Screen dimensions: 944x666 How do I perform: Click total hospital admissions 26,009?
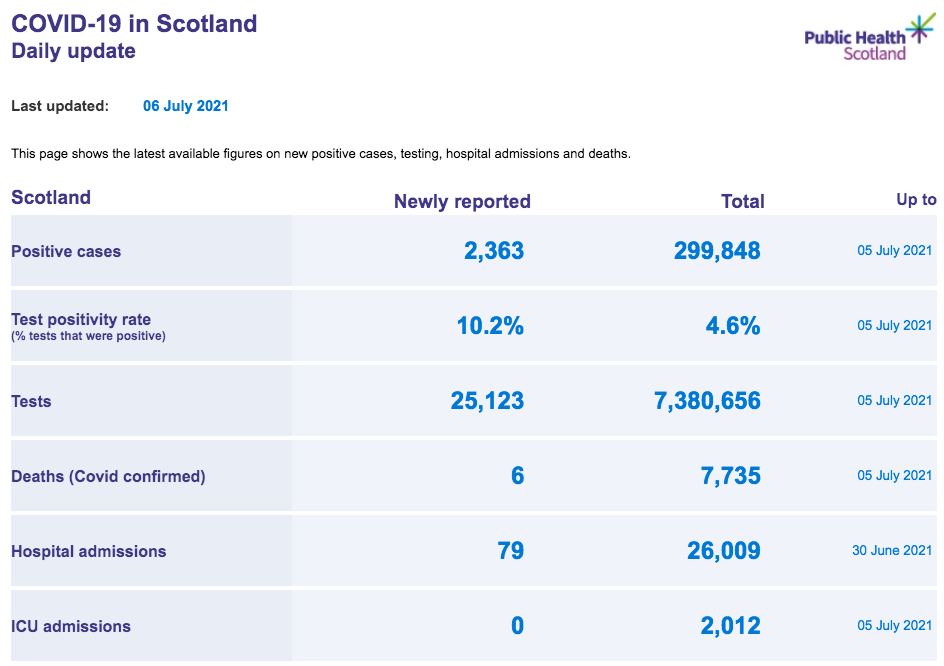coord(724,550)
